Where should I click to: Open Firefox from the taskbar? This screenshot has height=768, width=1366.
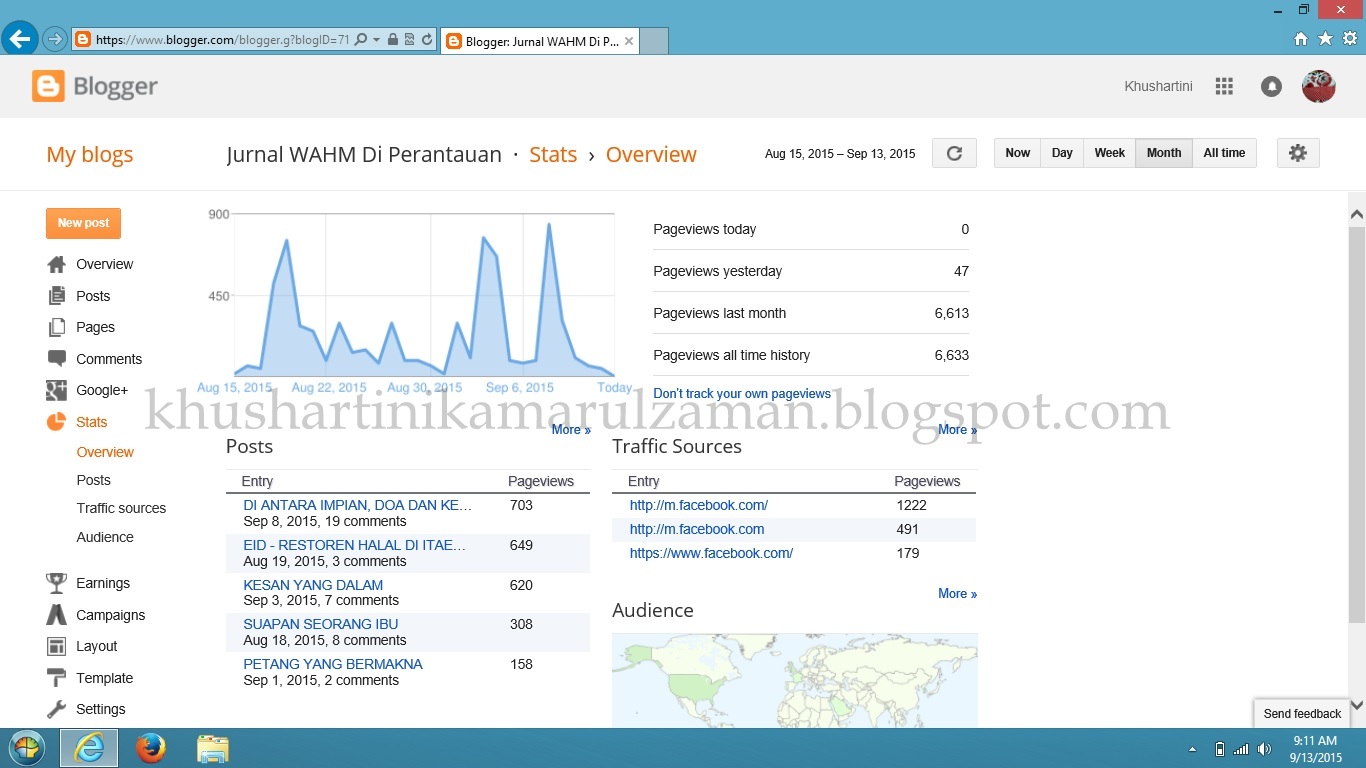pyautogui.click(x=151, y=748)
